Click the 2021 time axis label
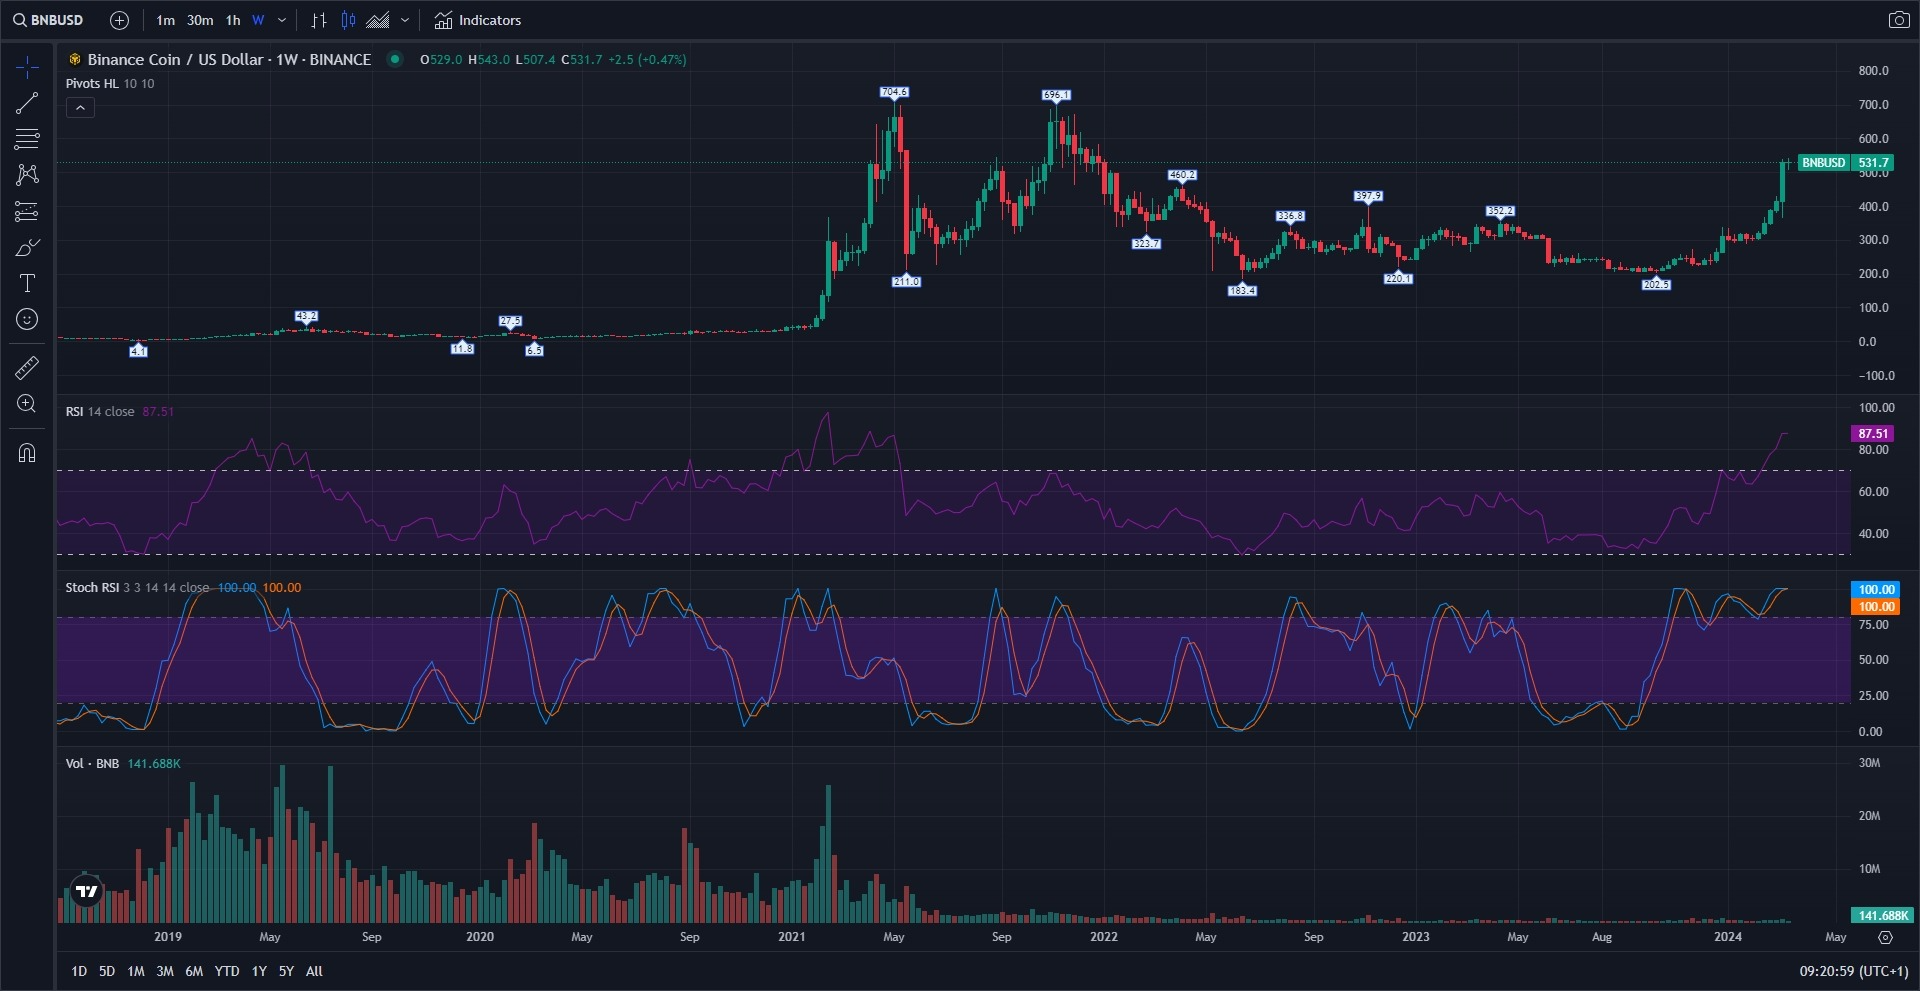Viewport: 1920px width, 991px height. [x=791, y=937]
